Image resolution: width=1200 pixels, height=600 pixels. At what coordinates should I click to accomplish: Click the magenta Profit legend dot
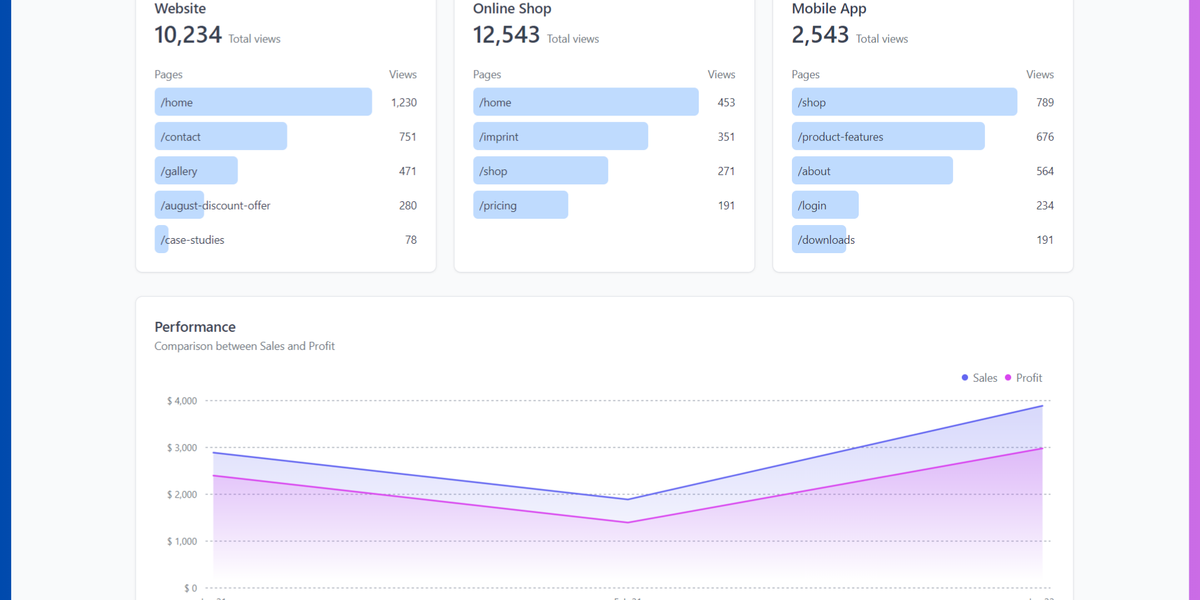[1006, 377]
